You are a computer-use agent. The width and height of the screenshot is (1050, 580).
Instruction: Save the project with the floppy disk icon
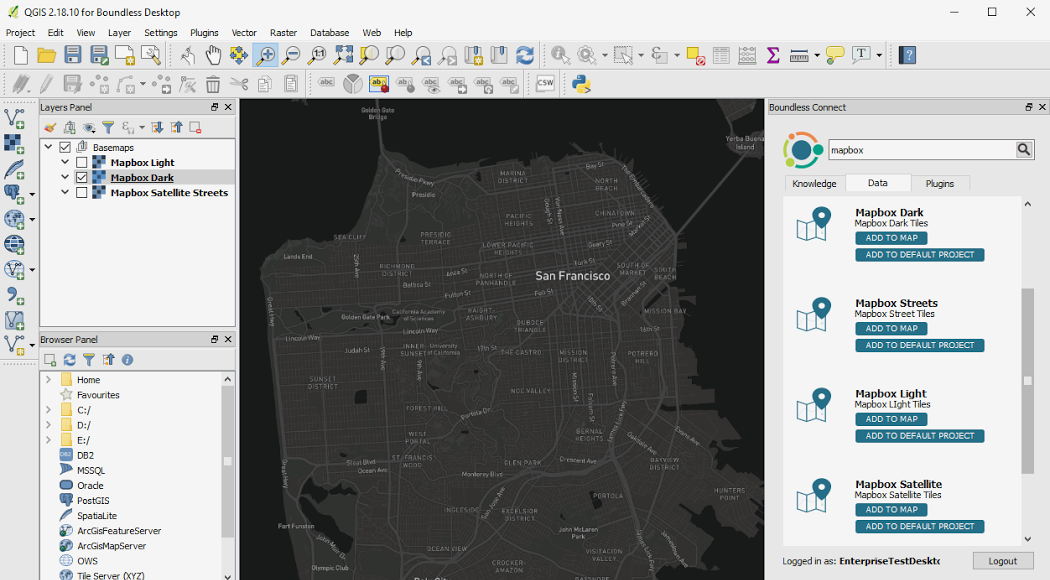(x=72, y=56)
